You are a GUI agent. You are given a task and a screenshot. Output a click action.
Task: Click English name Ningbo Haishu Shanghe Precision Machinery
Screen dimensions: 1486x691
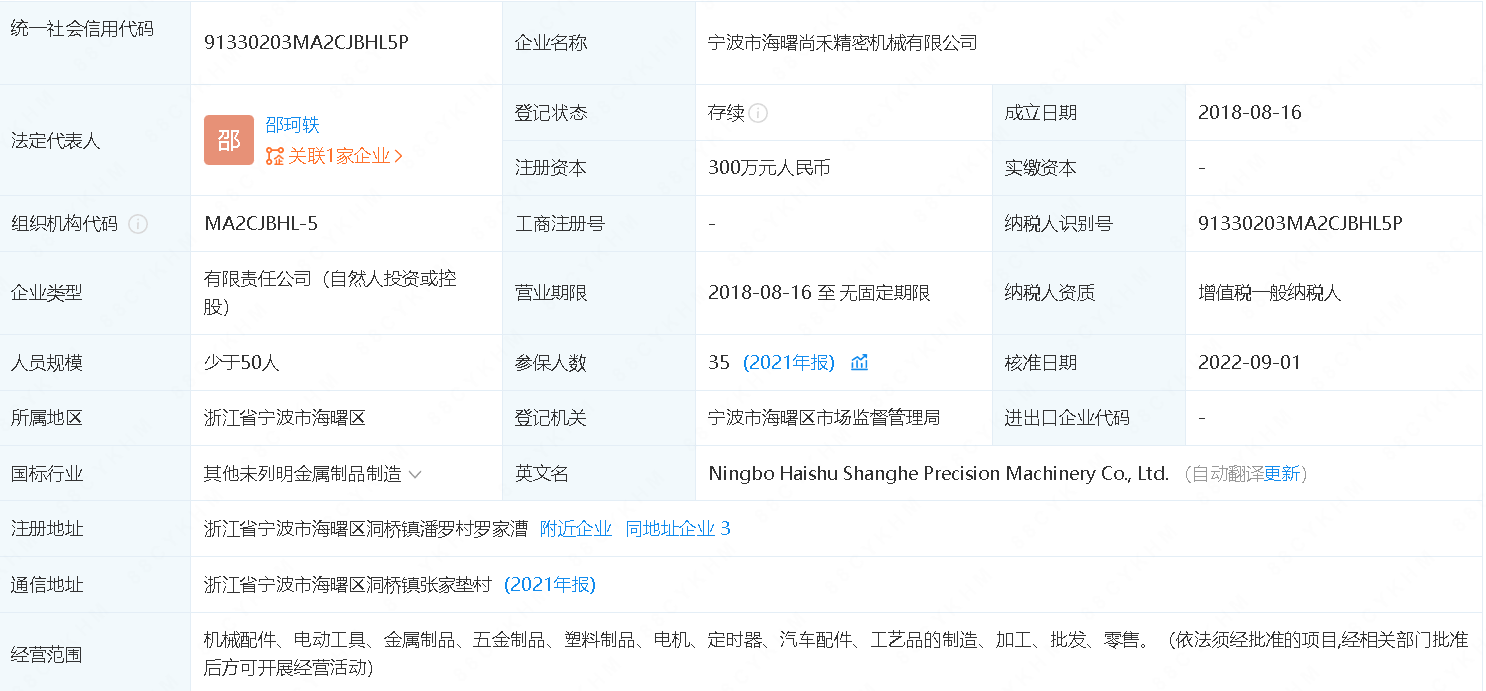click(x=939, y=474)
